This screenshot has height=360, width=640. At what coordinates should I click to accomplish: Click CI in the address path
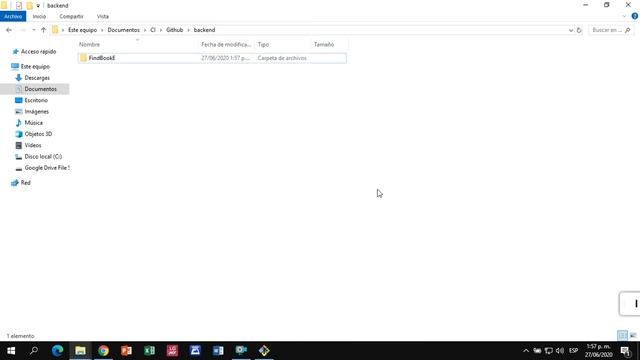(x=153, y=30)
